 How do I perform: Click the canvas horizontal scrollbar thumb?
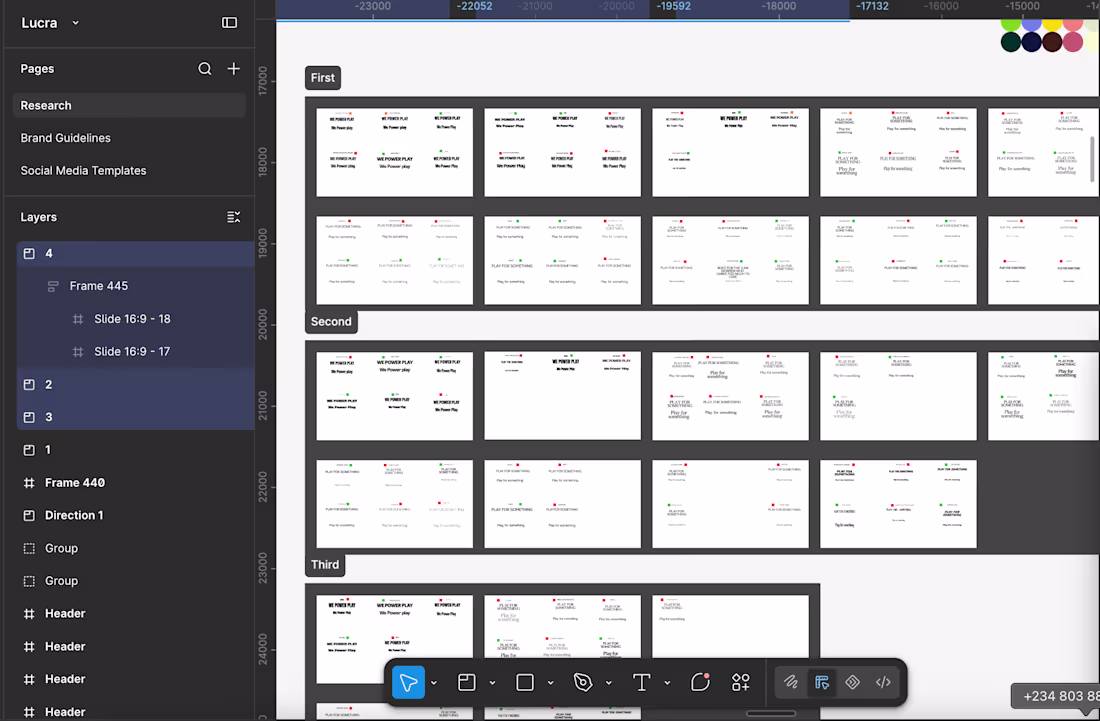click(771, 714)
